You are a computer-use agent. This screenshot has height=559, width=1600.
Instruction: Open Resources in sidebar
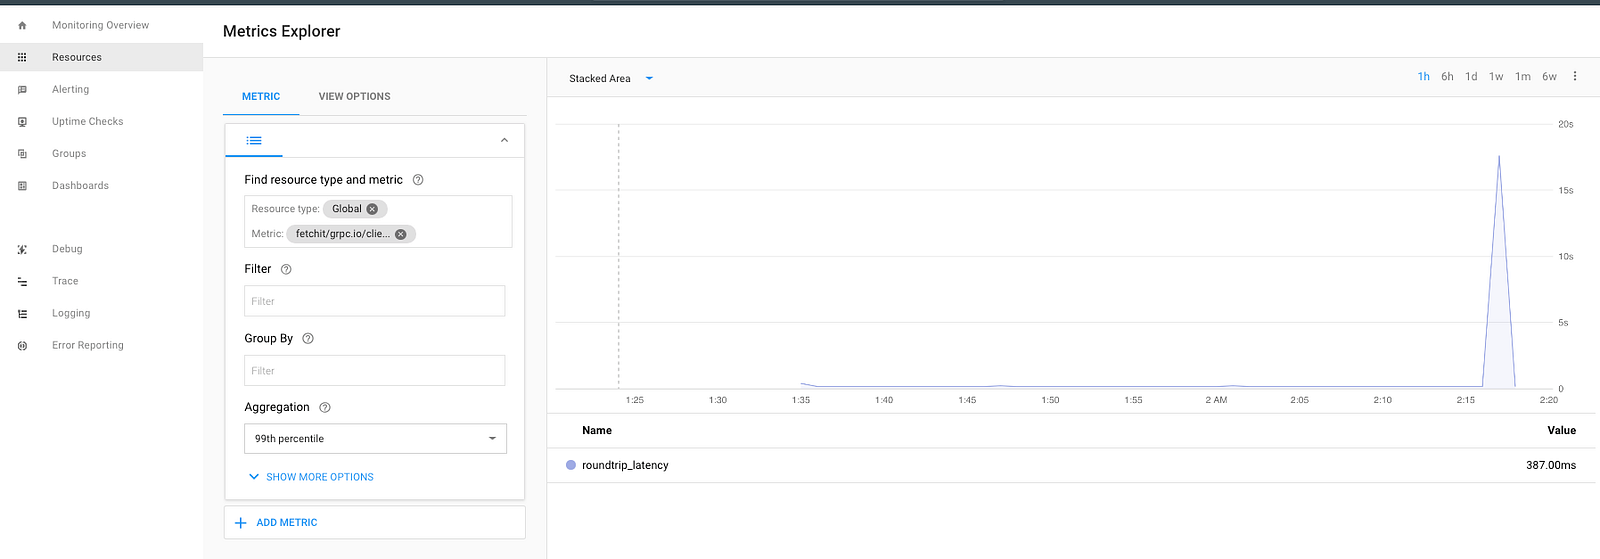[77, 57]
